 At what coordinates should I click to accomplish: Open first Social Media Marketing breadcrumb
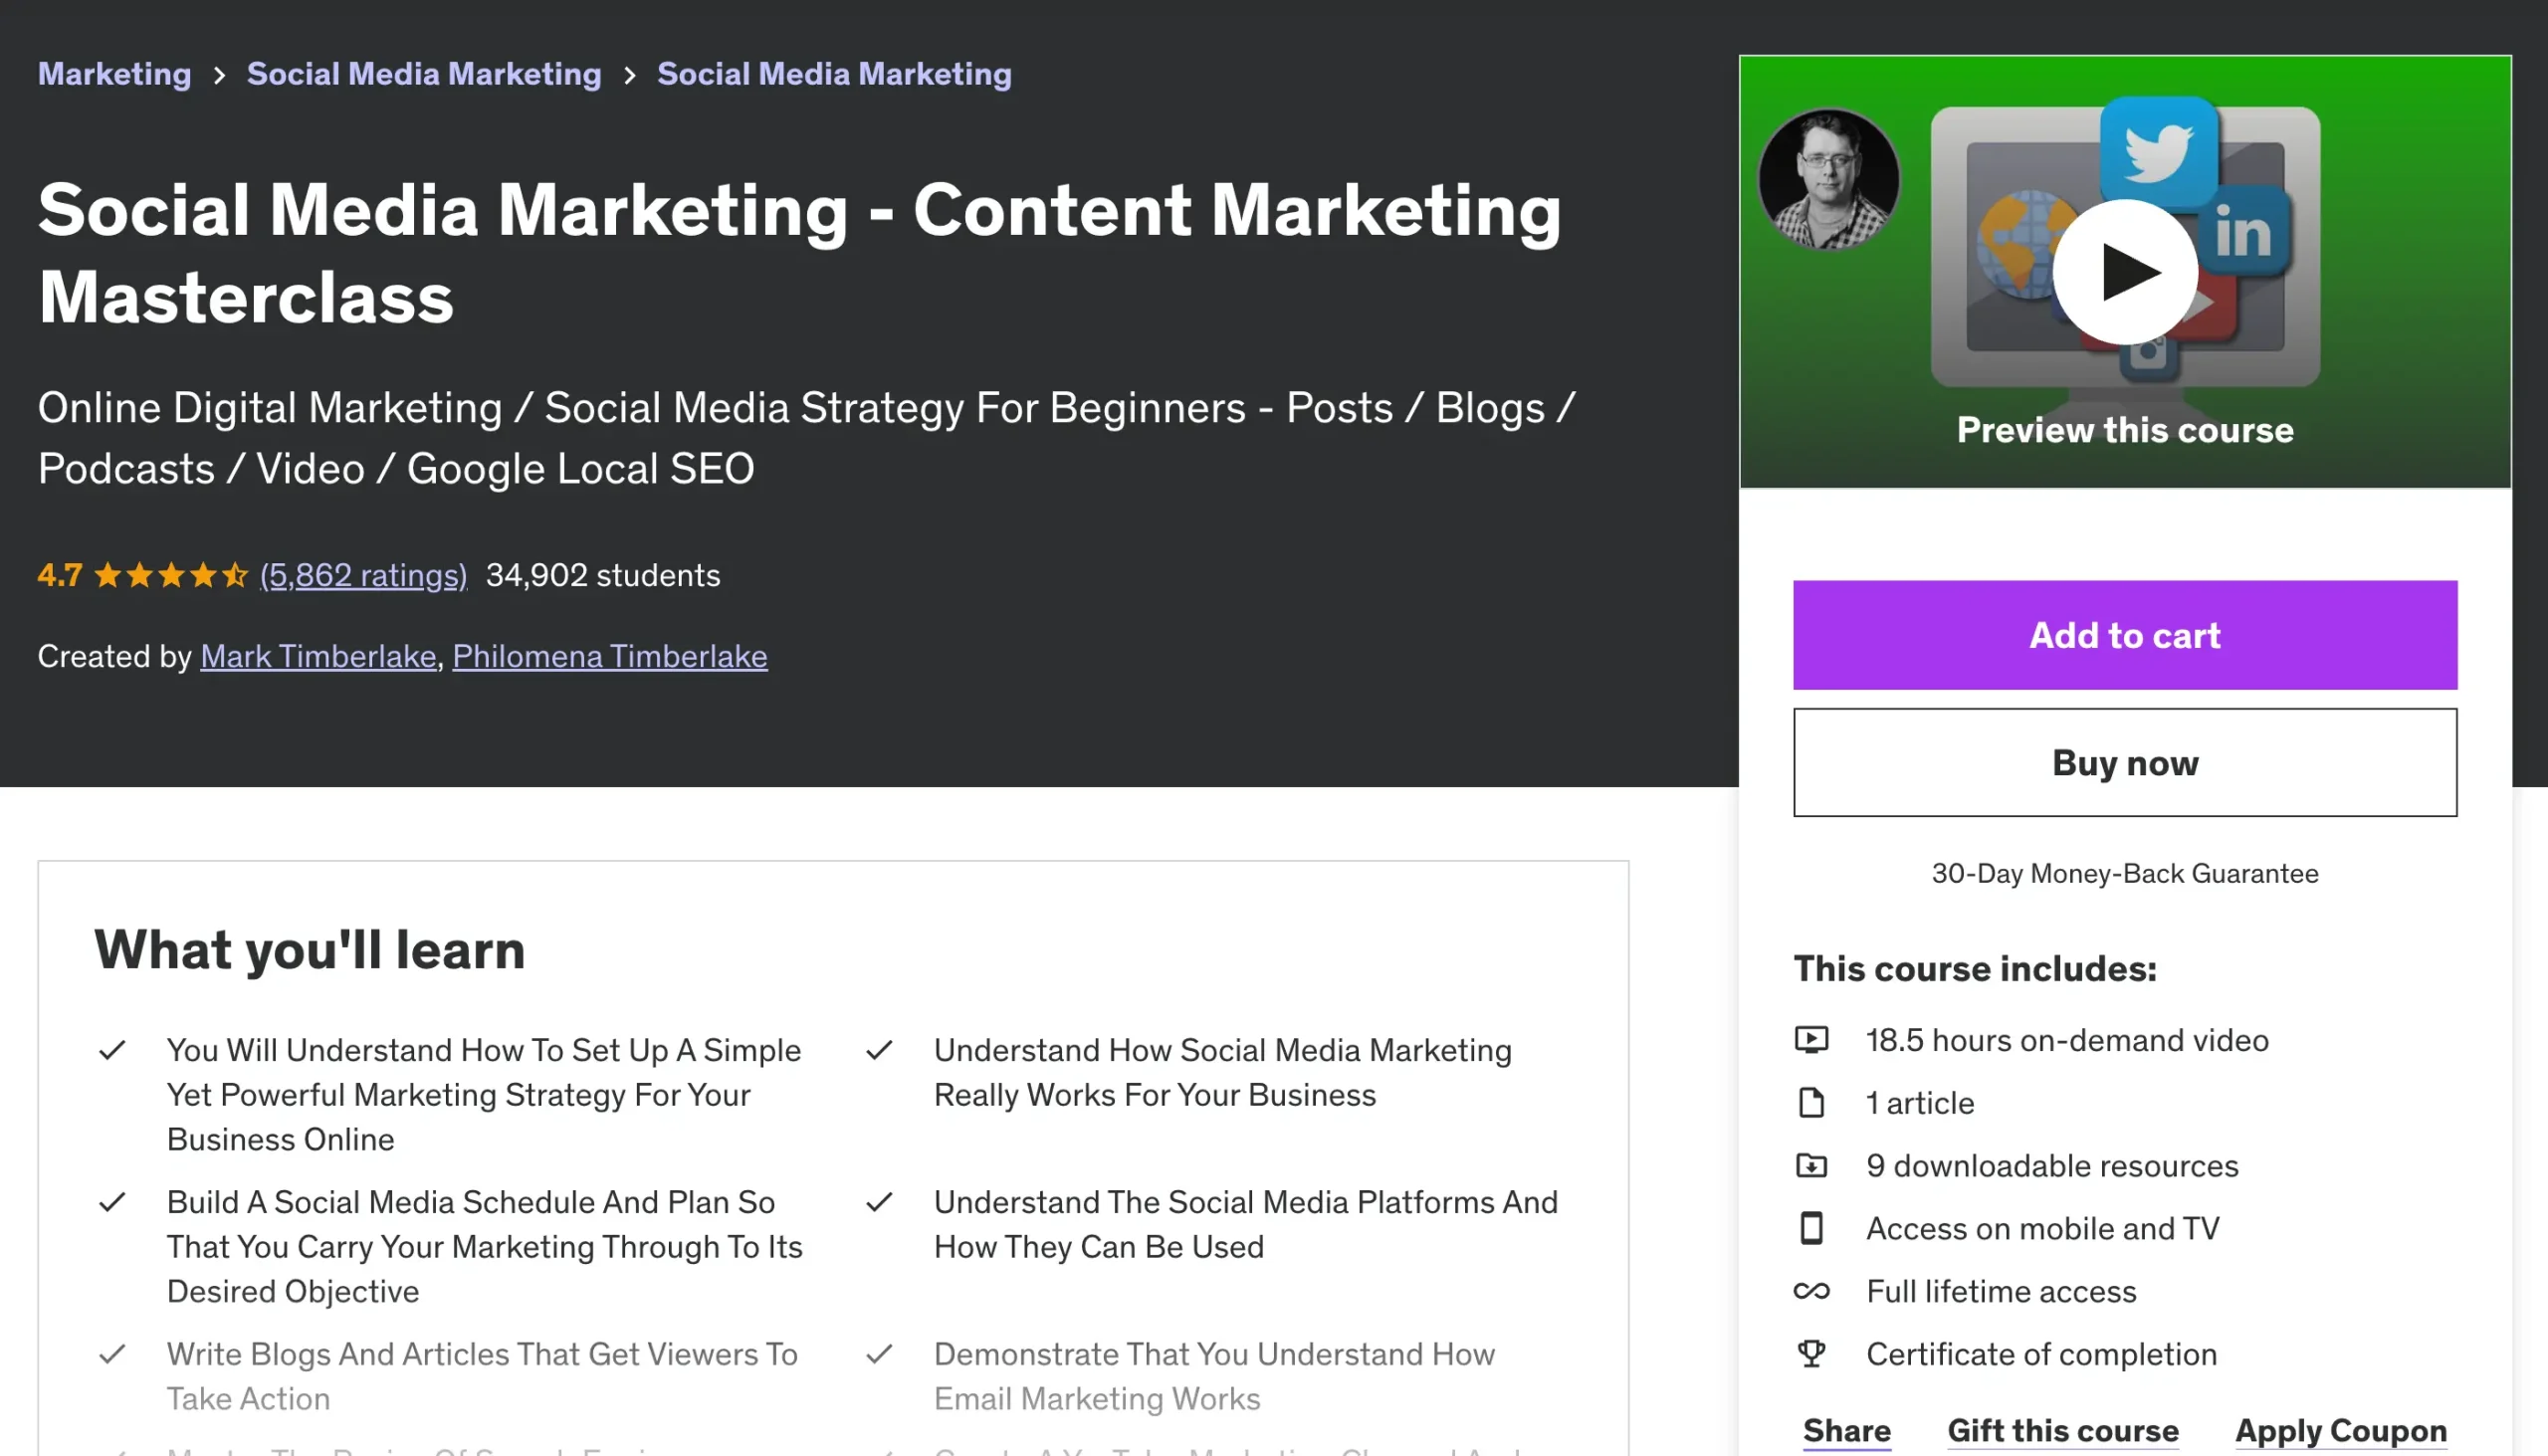[424, 74]
